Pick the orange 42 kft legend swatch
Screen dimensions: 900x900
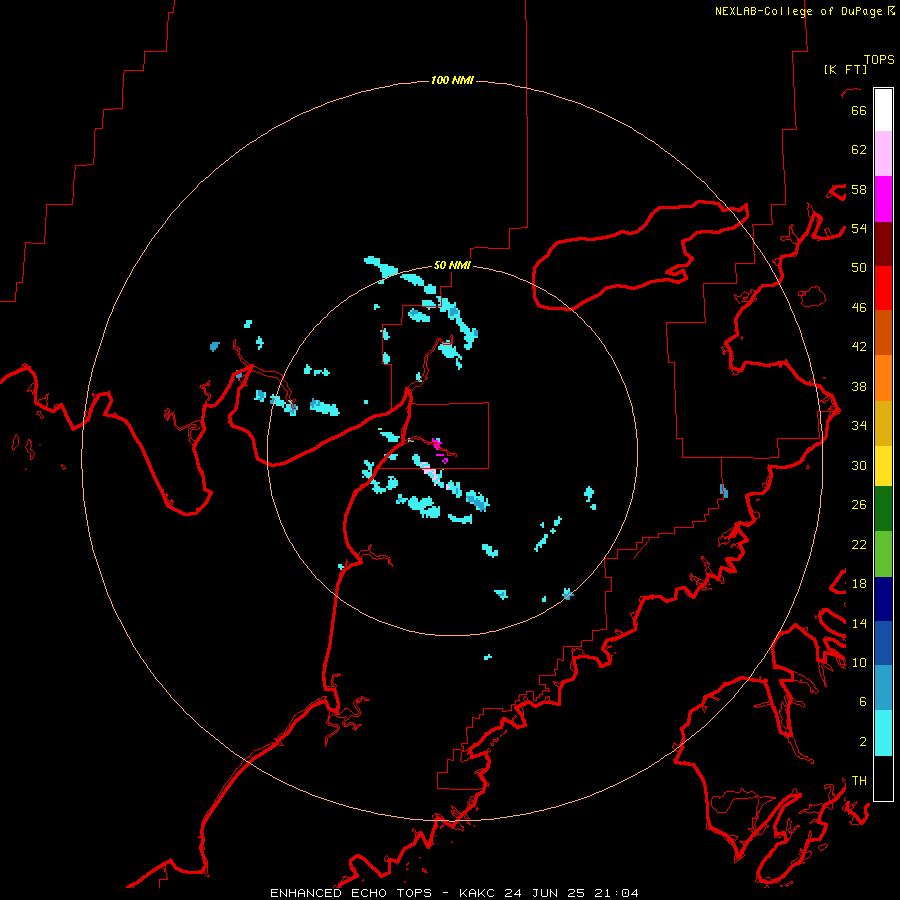(x=883, y=378)
